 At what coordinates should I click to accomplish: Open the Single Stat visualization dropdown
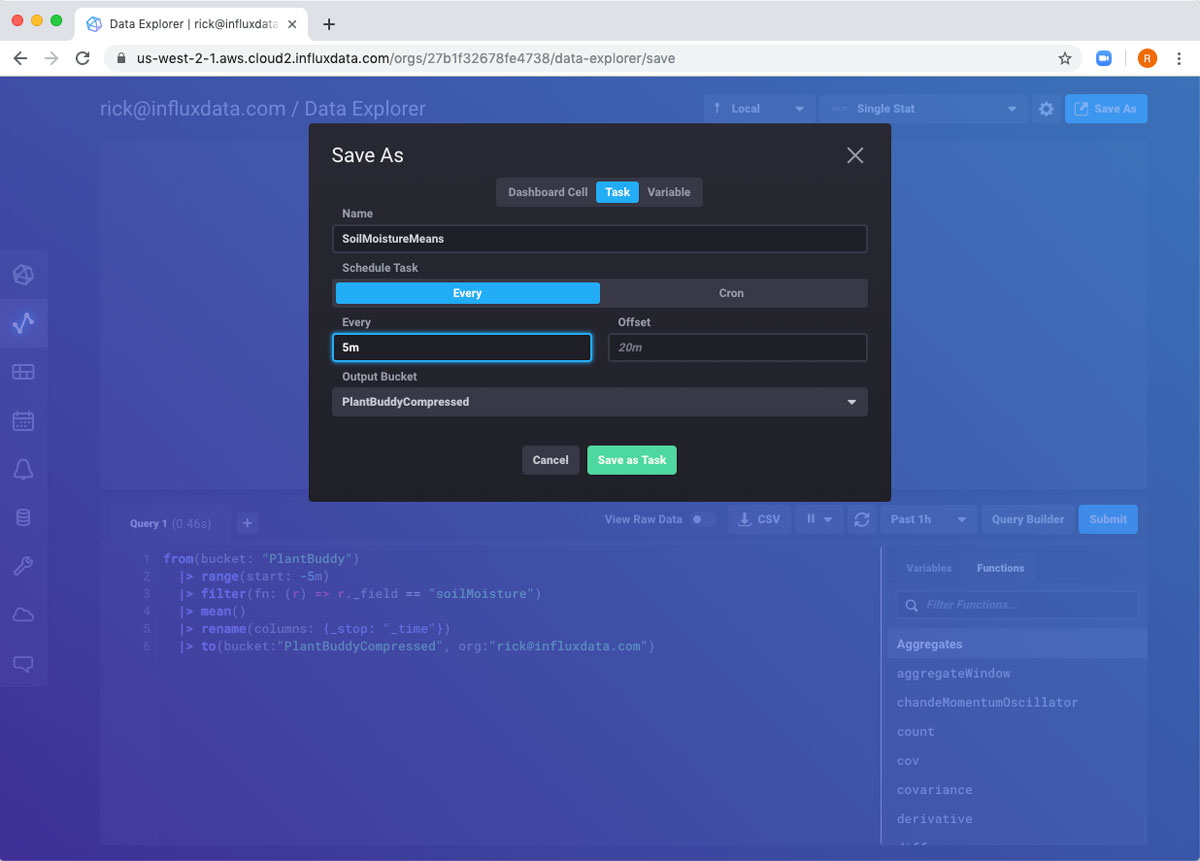pyautogui.click(x=923, y=109)
